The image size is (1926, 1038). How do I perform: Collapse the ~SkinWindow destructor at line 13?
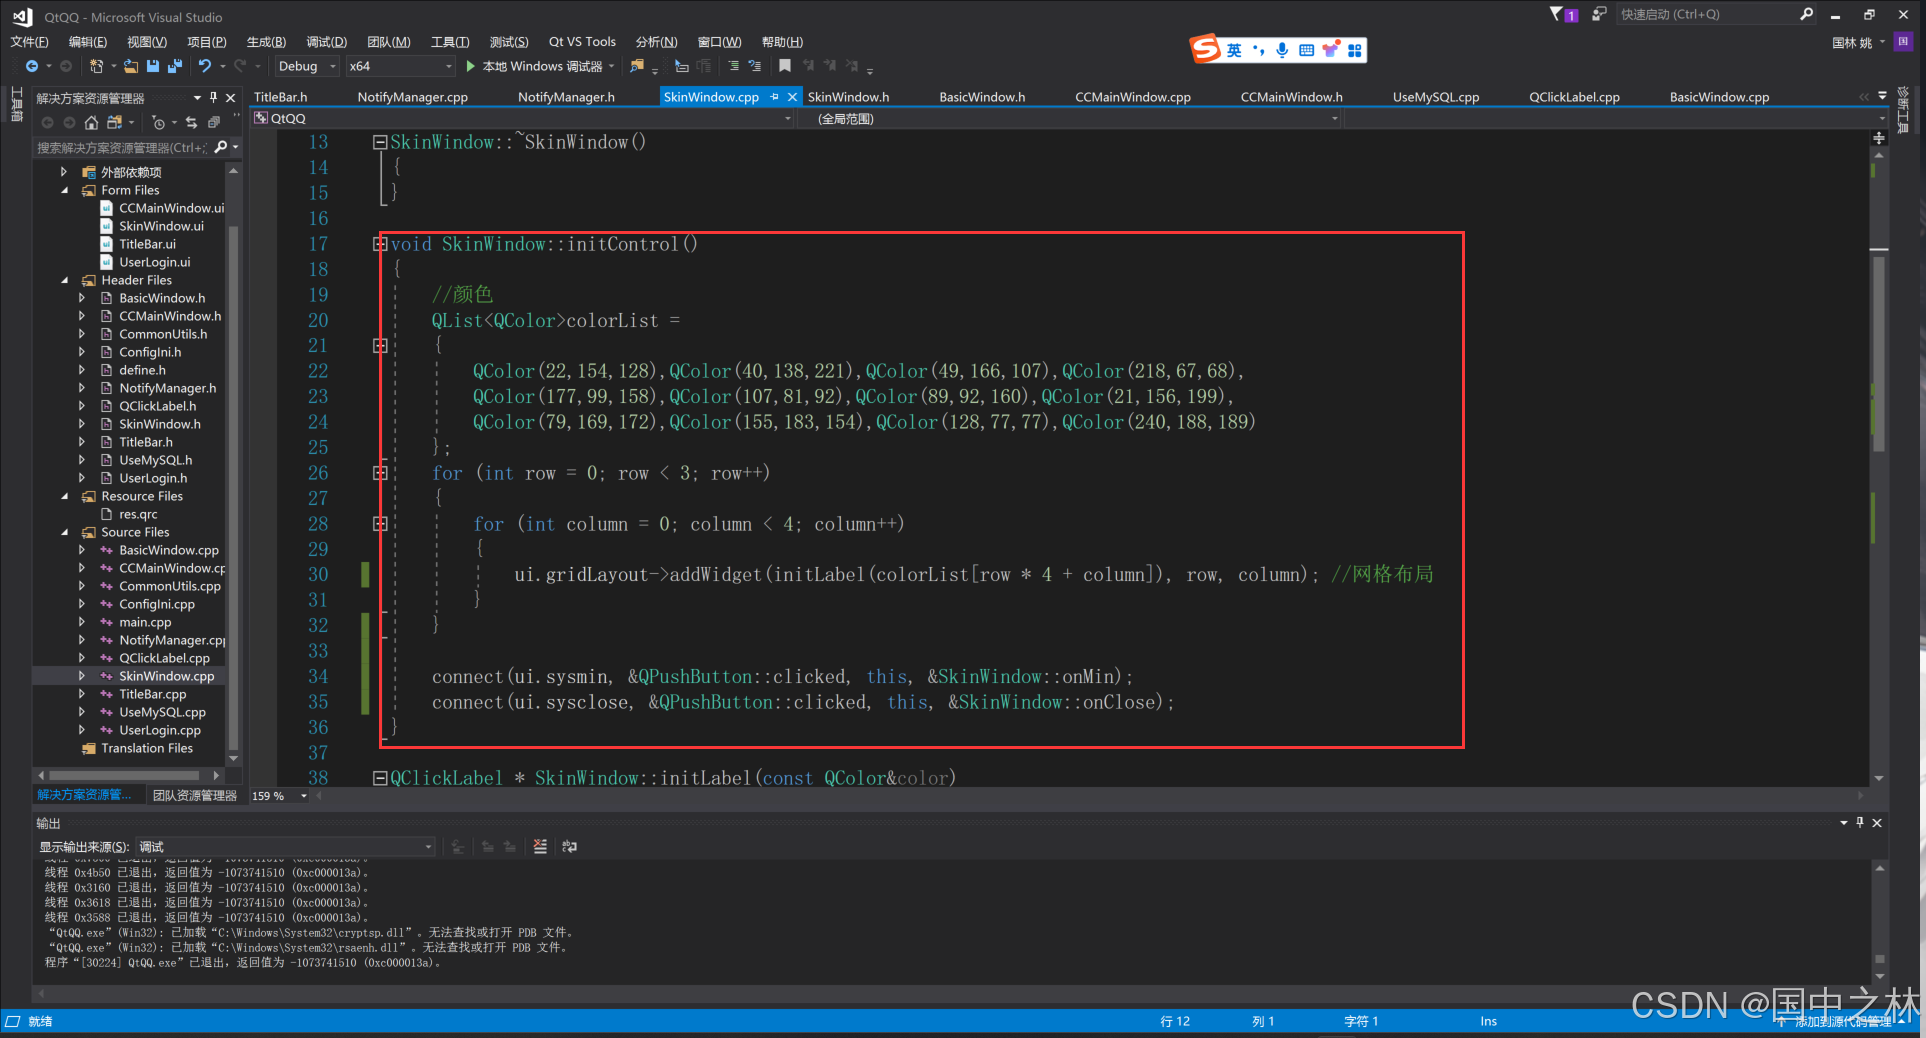pos(380,142)
